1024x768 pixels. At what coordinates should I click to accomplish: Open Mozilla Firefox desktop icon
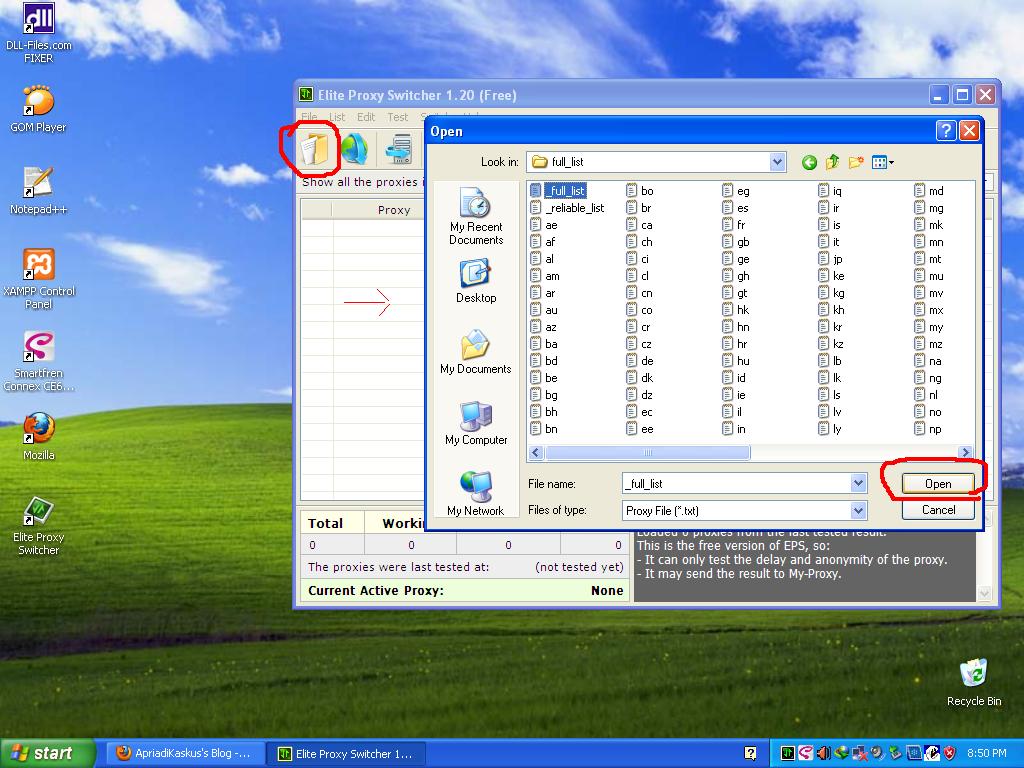click(39, 436)
